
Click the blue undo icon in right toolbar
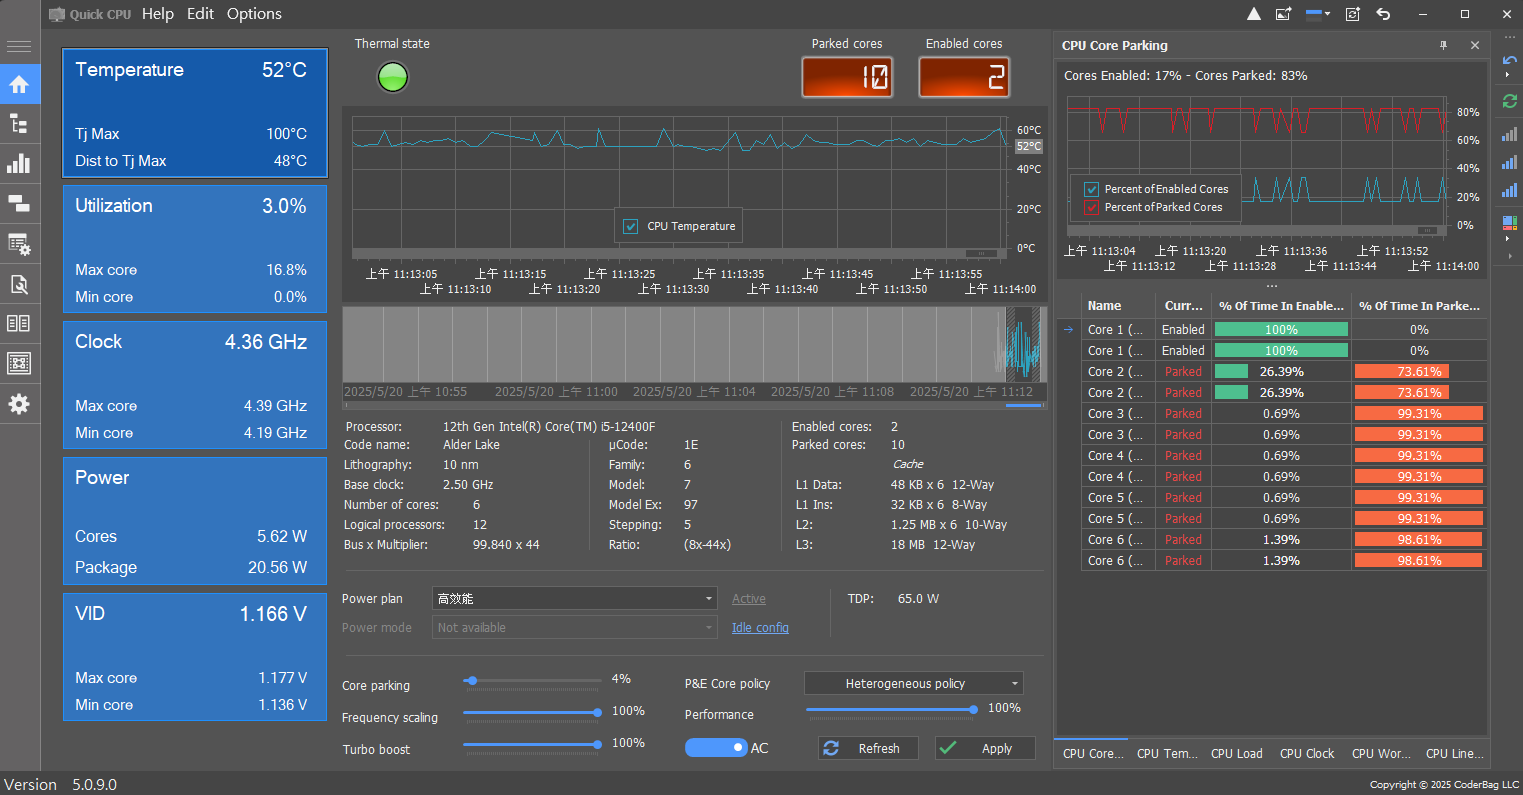pyautogui.click(x=1510, y=61)
